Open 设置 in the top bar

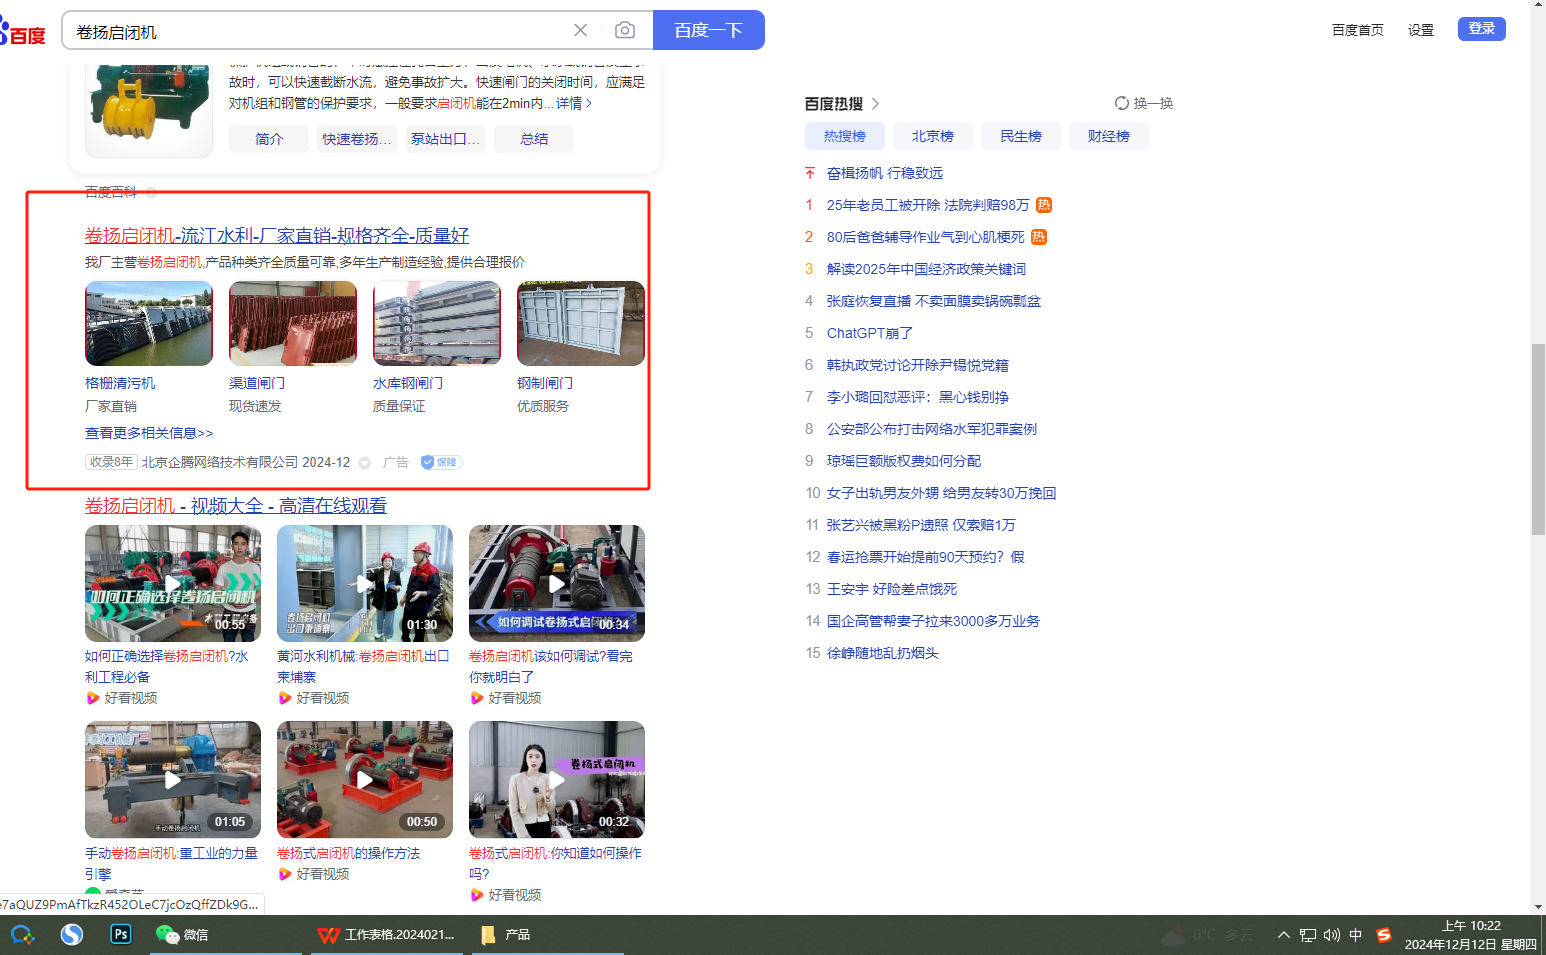click(x=1421, y=30)
